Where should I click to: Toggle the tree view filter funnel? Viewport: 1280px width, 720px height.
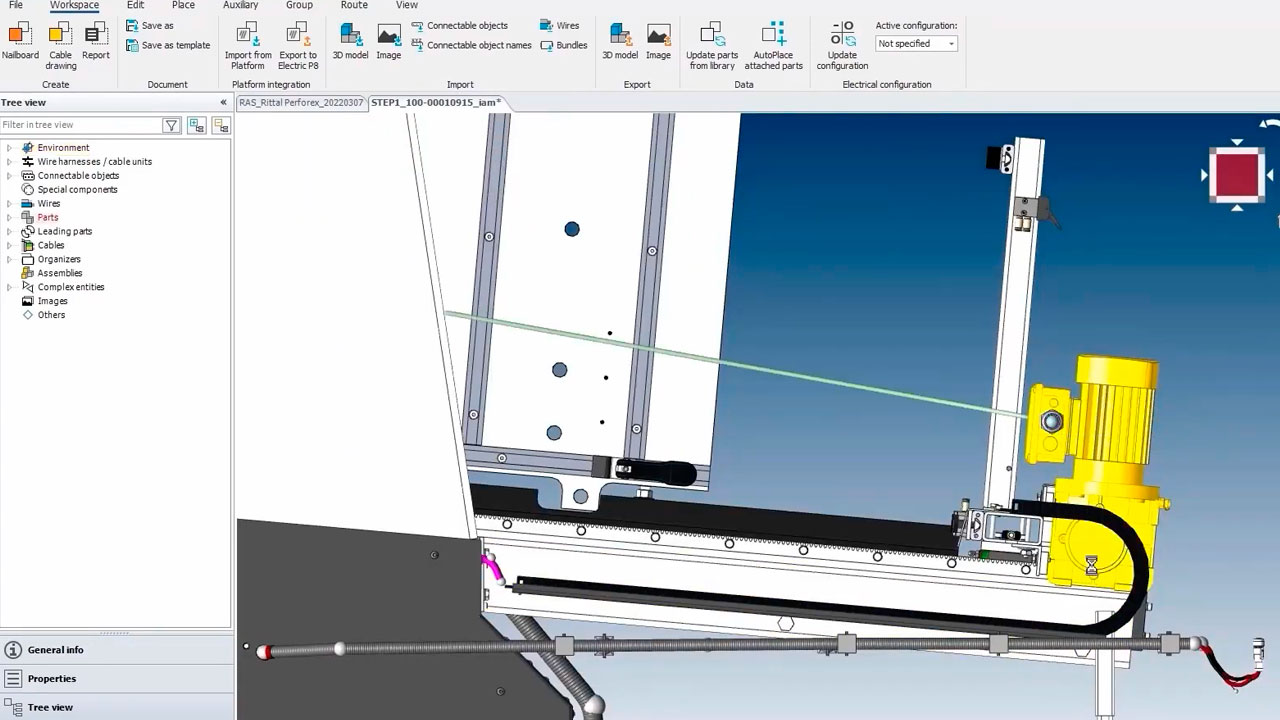point(172,125)
